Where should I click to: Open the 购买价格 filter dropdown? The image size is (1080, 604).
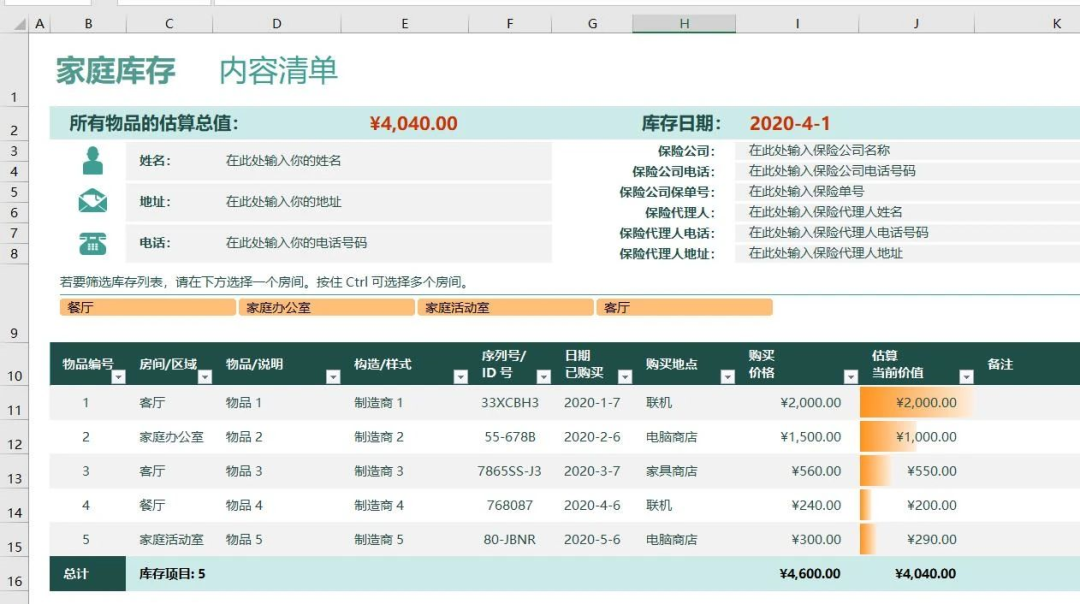tap(851, 377)
